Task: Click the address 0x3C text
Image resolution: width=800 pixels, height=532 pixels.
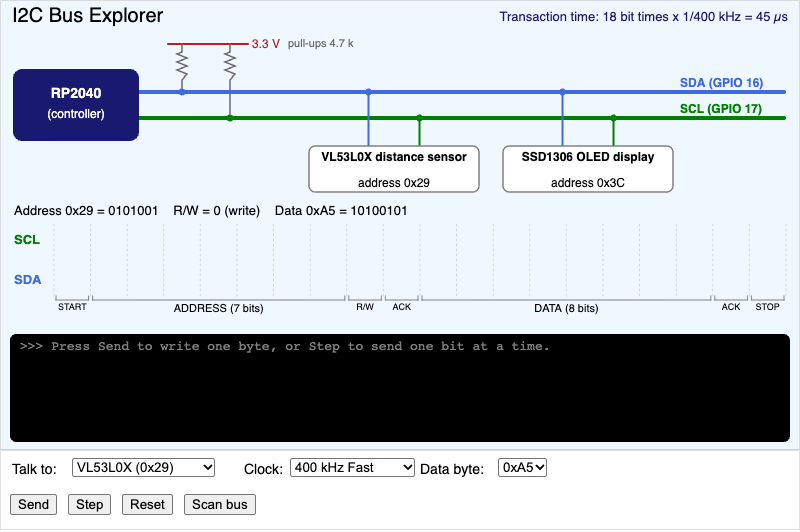Action: click(588, 183)
